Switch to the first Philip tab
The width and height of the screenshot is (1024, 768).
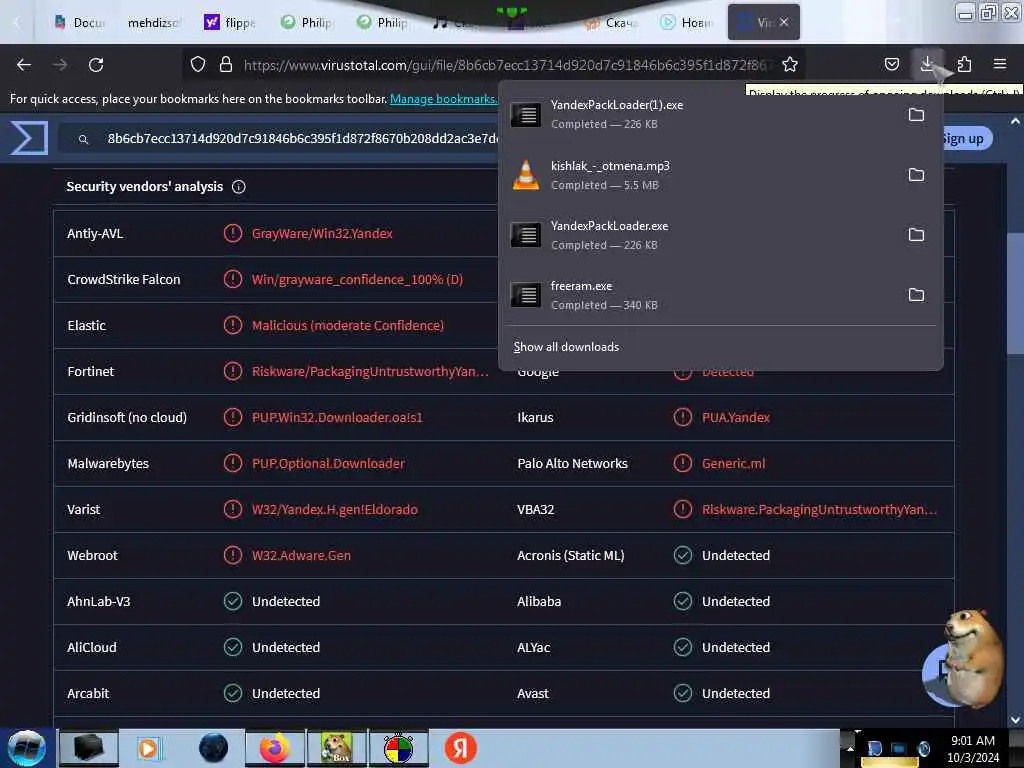pyautogui.click(x=306, y=23)
